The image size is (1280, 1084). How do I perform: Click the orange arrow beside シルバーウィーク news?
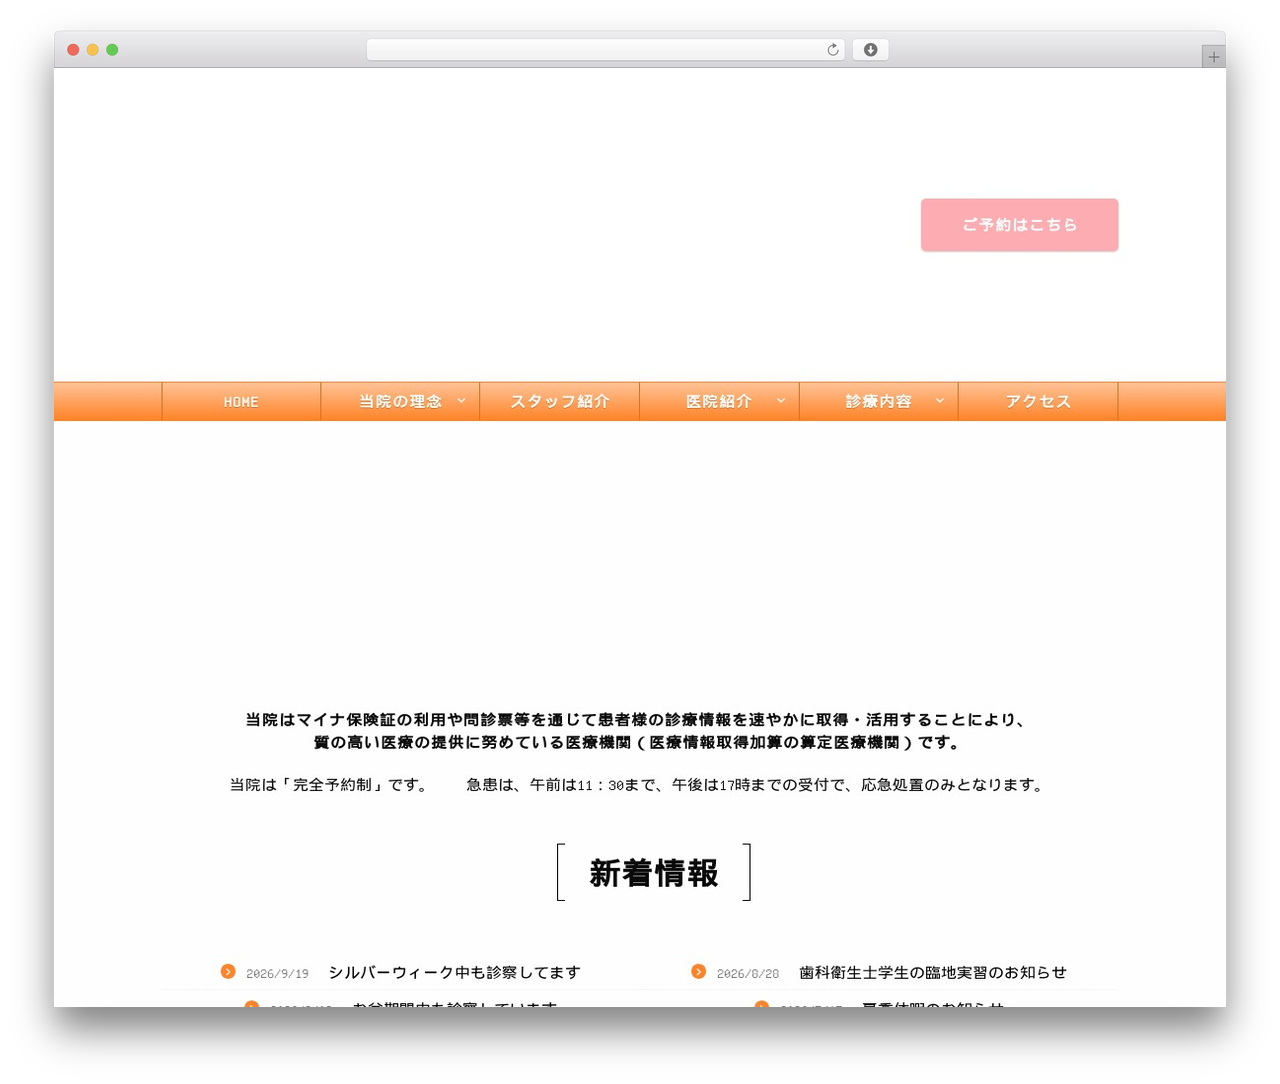[x=228, y=971]
